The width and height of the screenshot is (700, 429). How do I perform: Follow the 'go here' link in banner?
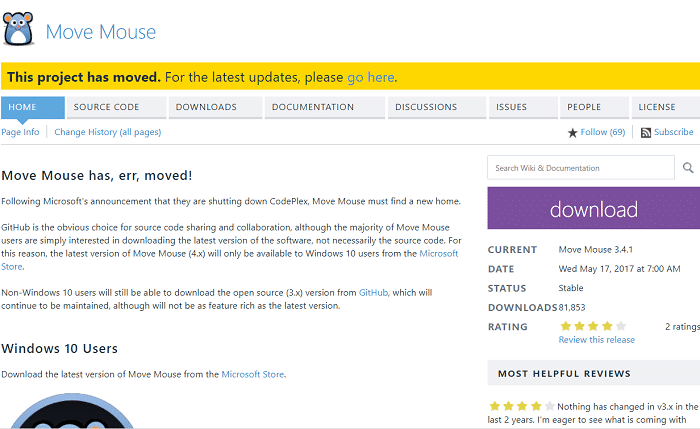(x=371, y=77)
